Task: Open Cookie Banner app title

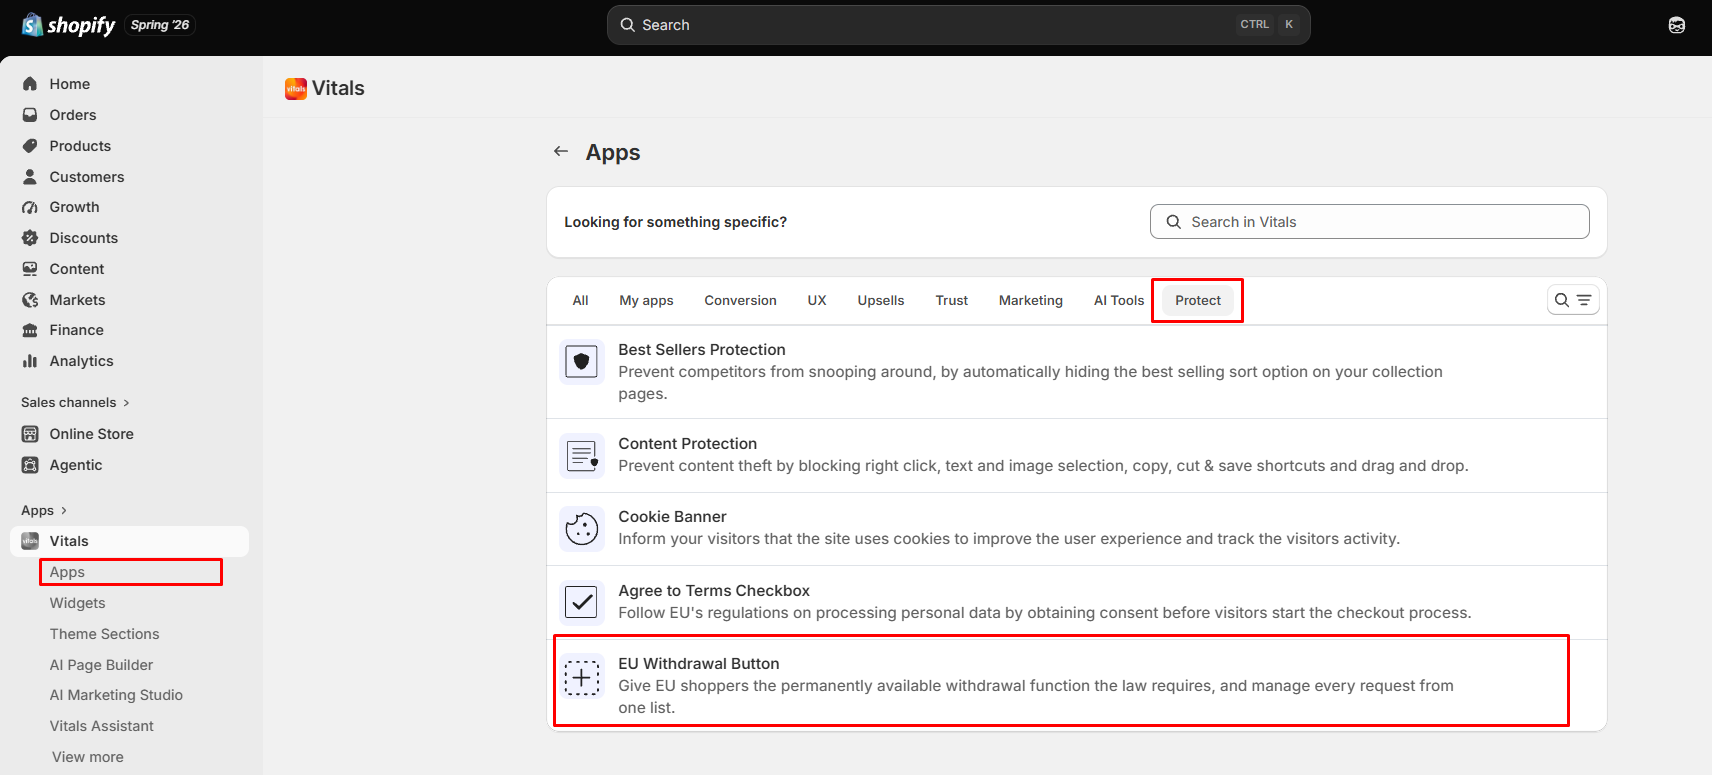Action: (x=672, y=517)
